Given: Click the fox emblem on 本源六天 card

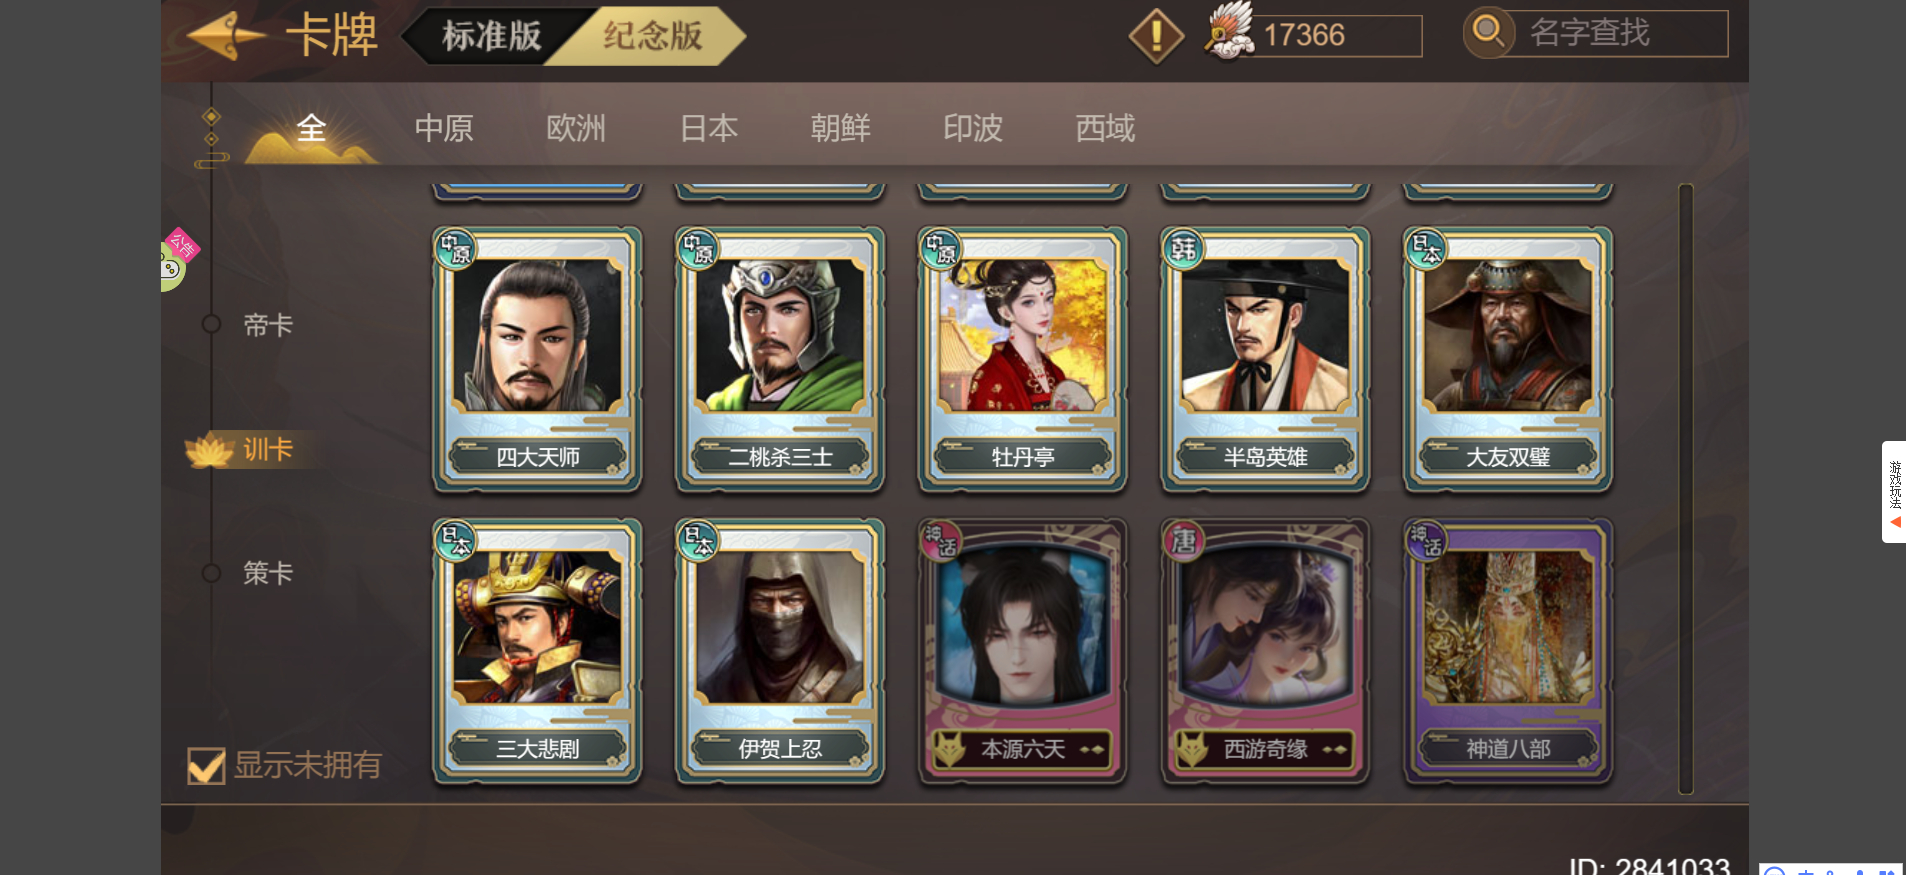Looking at the screenshot, I should coord(949,749).
